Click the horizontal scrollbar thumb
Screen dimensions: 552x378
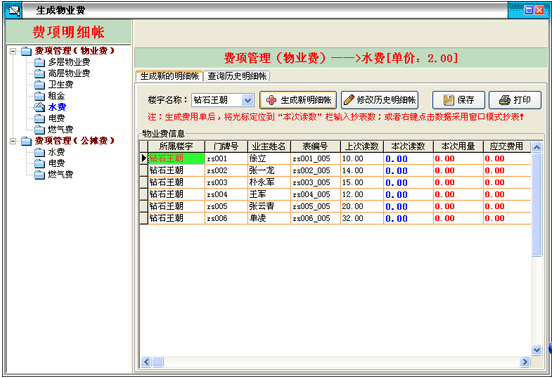coord(158,362)
